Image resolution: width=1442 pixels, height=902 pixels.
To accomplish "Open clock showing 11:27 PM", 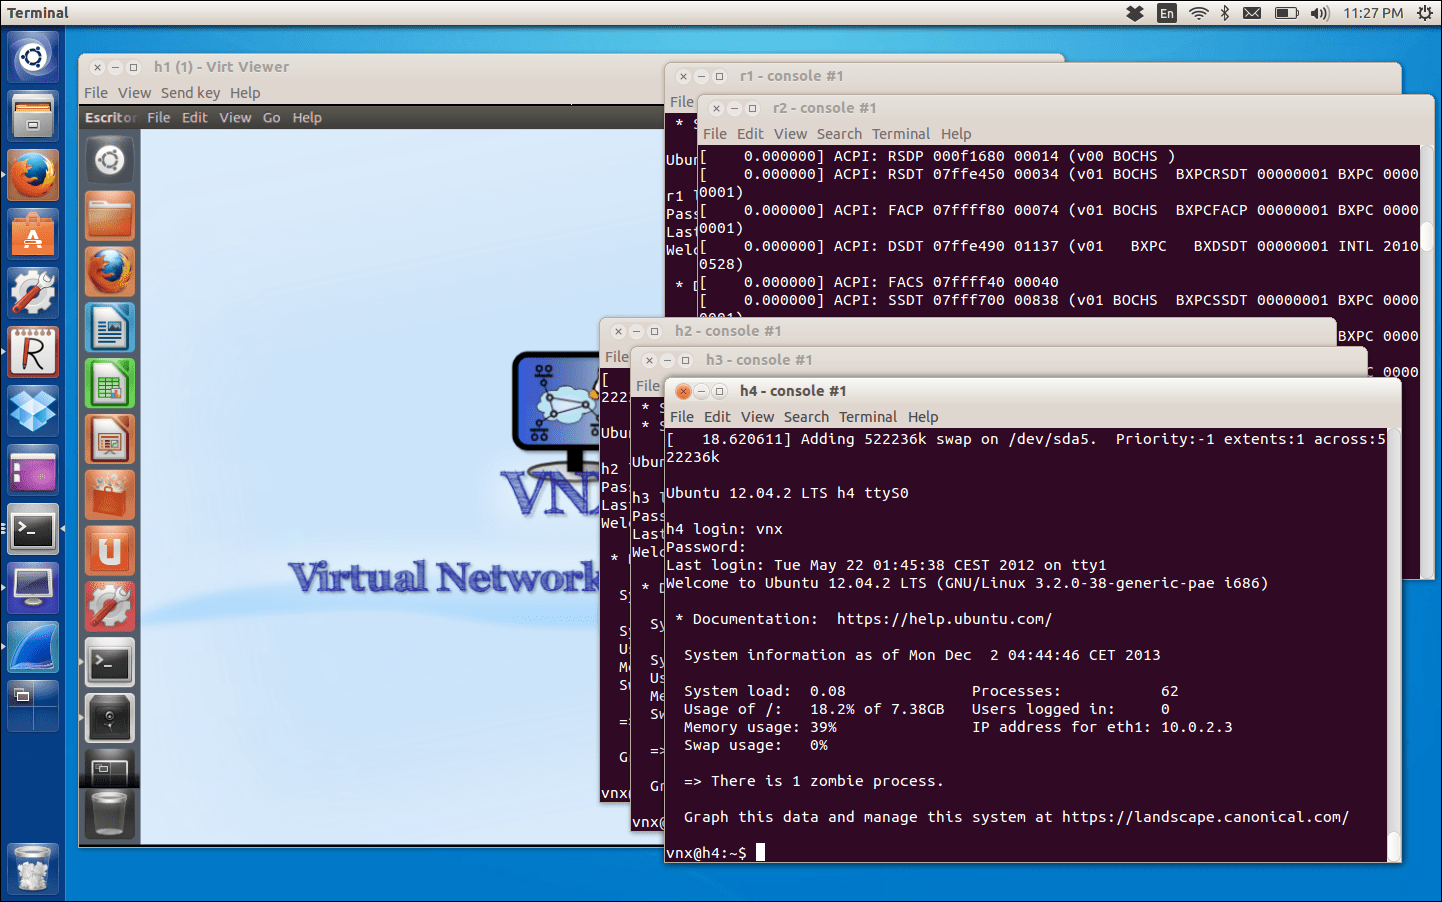I will 1373,13.
